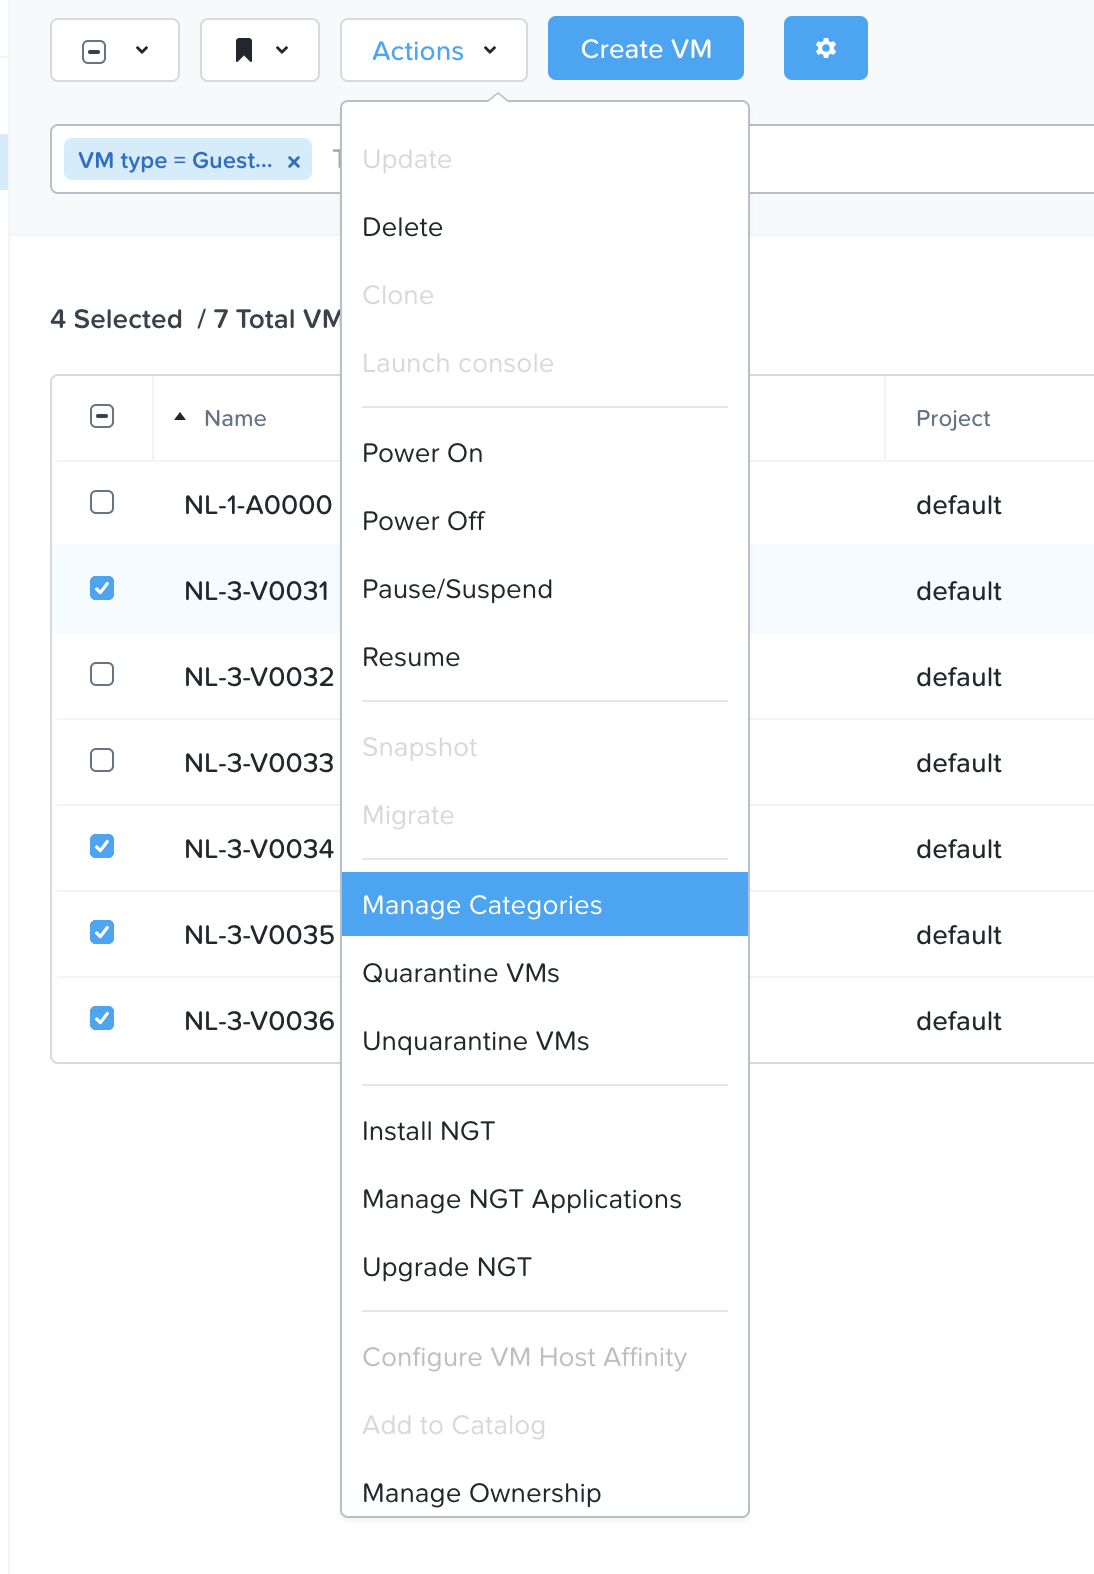1094x1574 pixels.
Task: Open the bookmark saved filters dropdown
Action: [260, 50]
